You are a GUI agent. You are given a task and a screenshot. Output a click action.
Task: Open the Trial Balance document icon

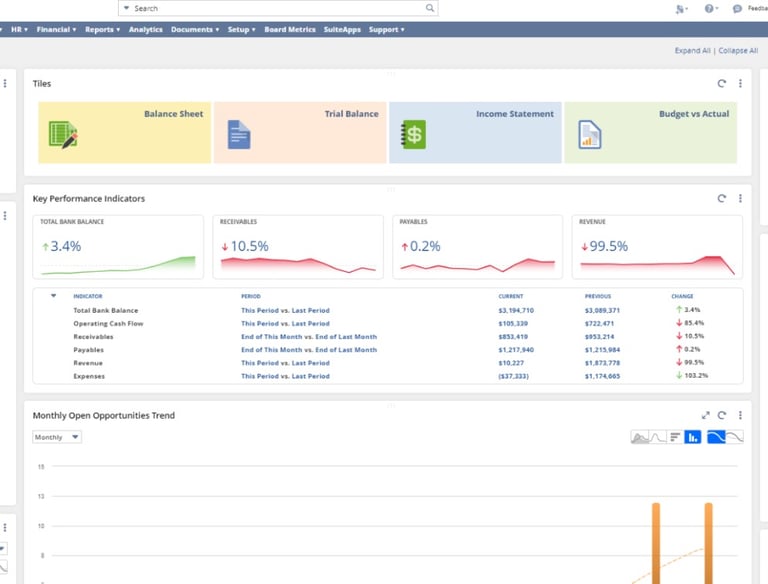239,134
